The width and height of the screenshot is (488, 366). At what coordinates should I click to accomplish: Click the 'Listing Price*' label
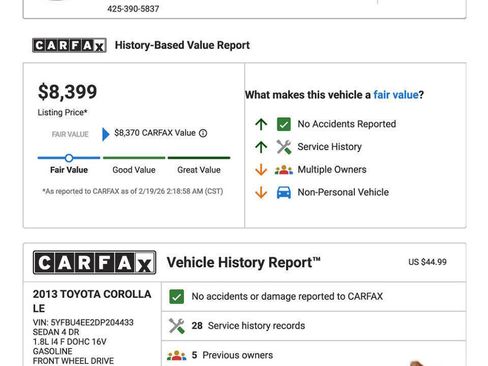tap(62, 113)
